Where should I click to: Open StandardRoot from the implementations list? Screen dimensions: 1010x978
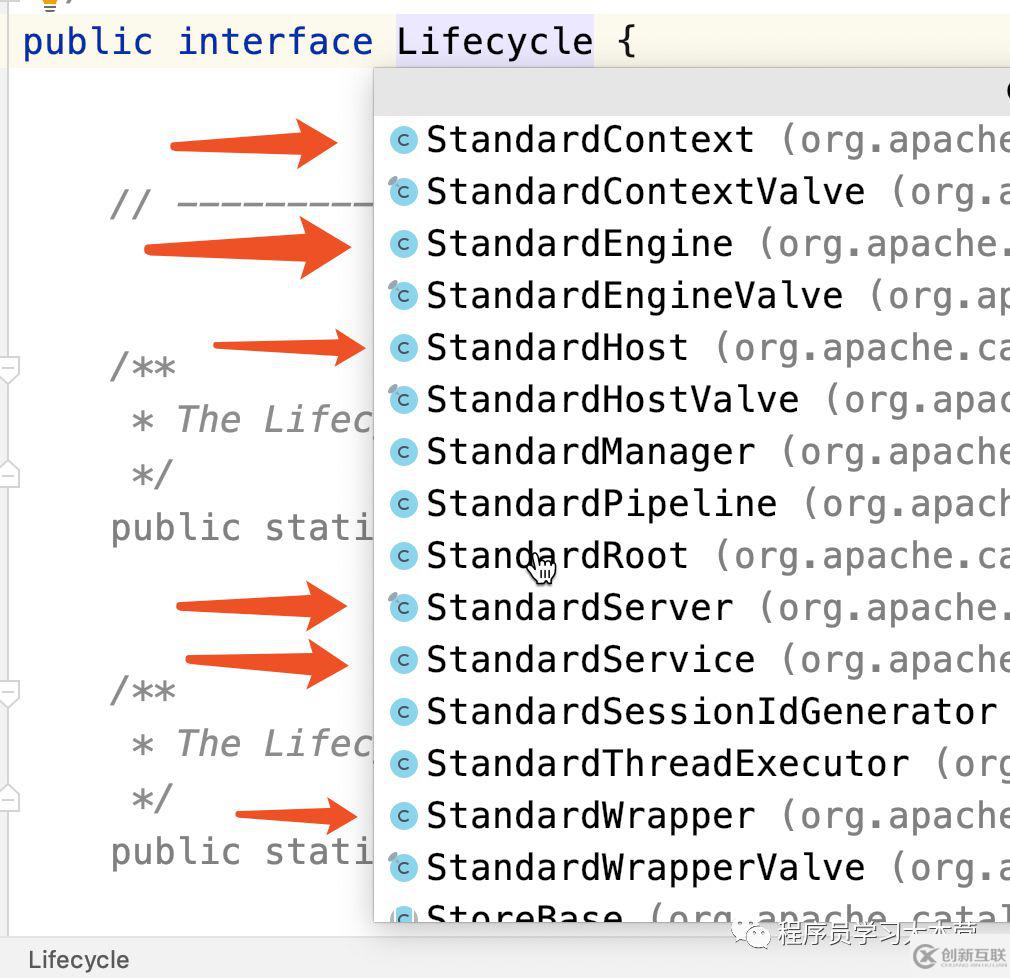point(557,556)
